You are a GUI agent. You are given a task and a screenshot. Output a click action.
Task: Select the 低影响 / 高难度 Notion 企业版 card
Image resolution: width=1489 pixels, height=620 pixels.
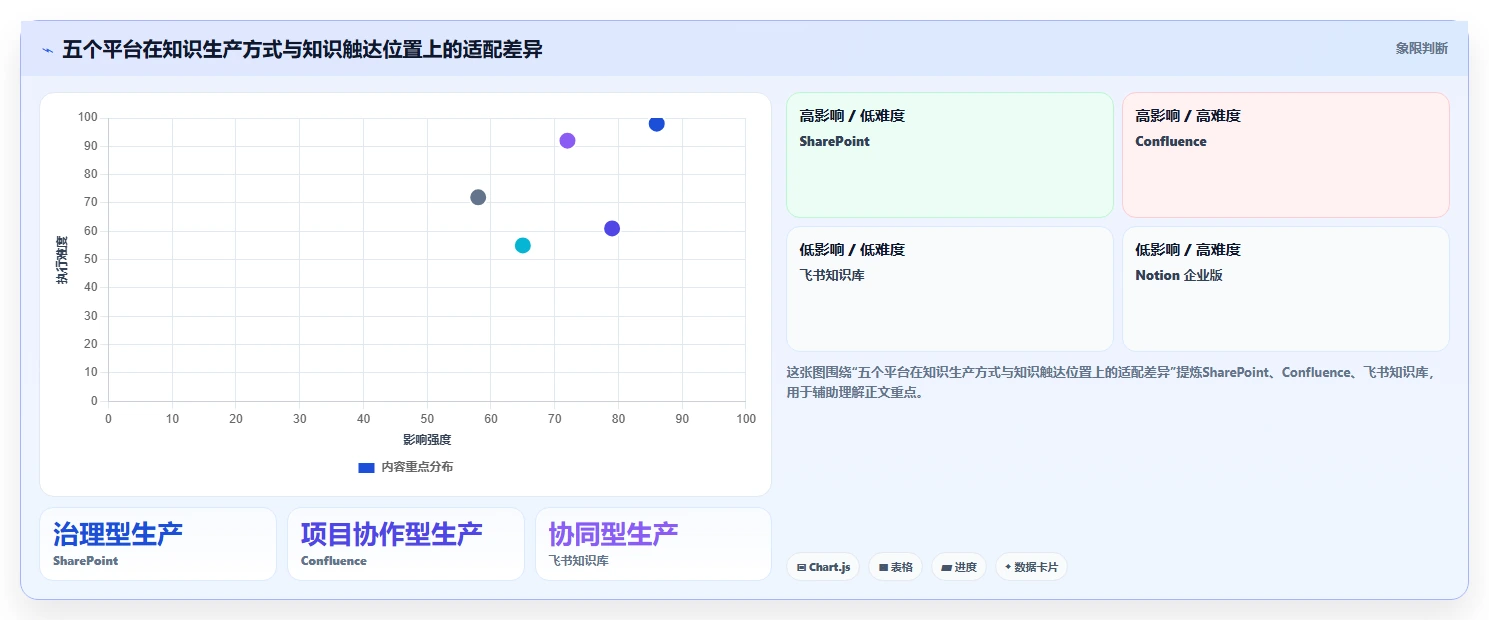pos(1285,289)
